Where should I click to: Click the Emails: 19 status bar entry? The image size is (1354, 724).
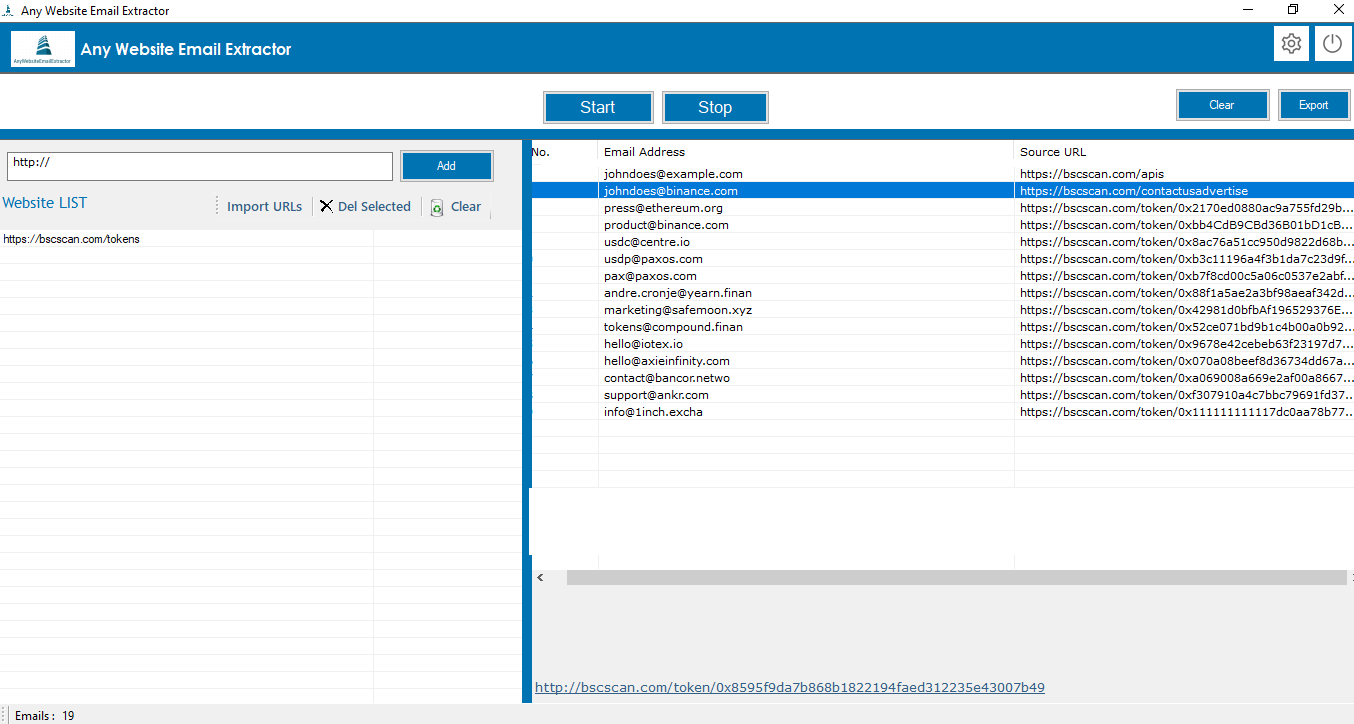pos(44,716)
